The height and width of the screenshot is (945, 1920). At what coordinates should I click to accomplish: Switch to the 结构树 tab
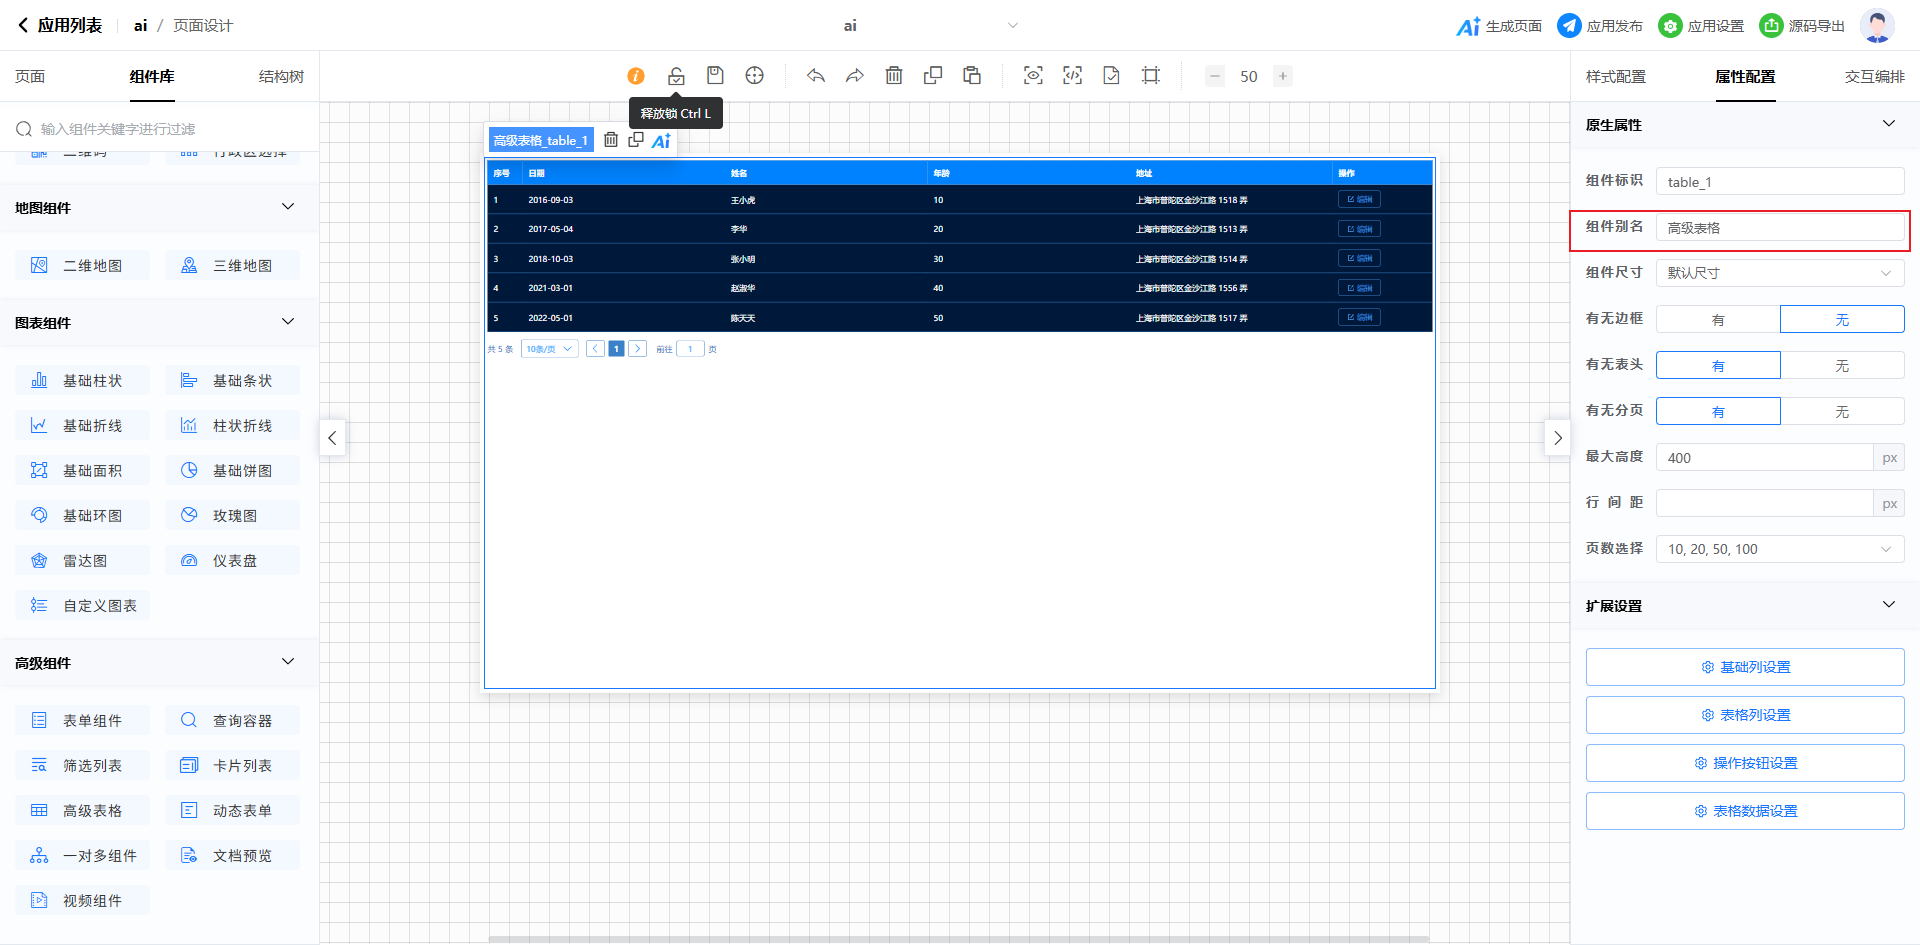point(281,77)
